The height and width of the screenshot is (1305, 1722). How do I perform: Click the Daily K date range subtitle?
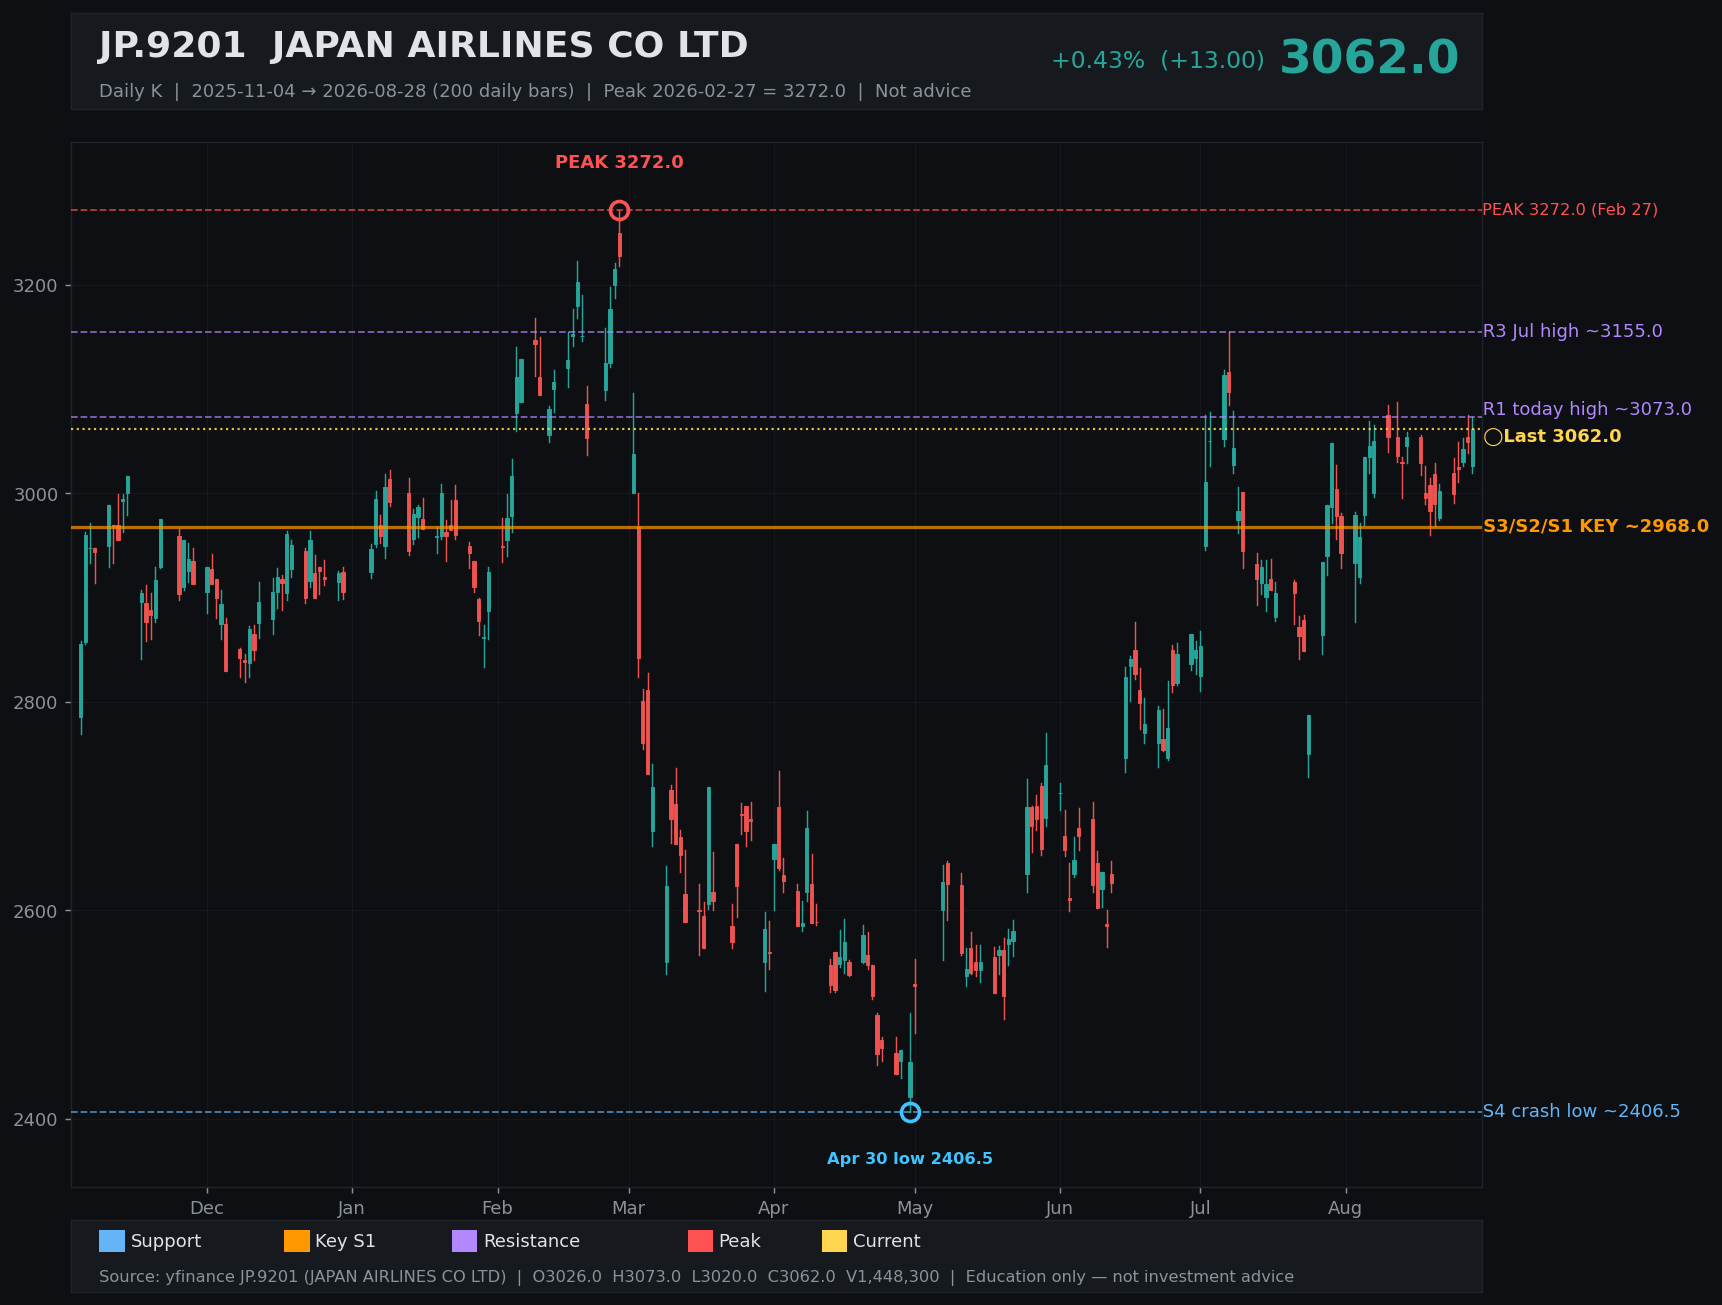click(535, 91)
